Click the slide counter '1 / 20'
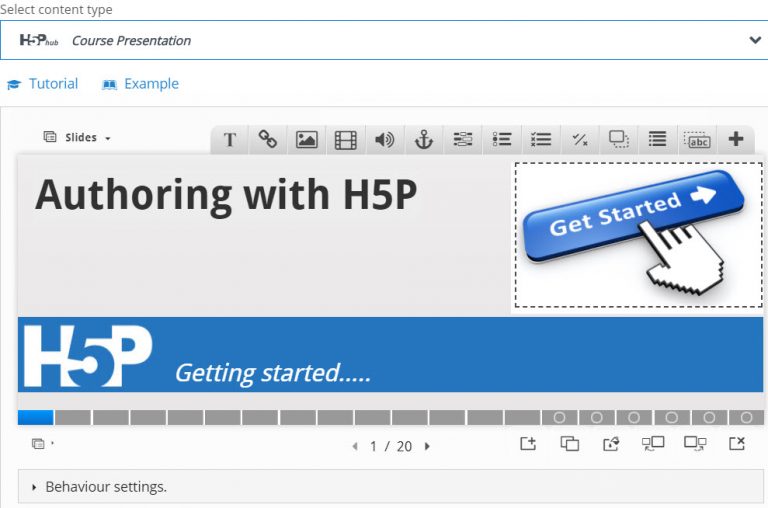 pyautogui.click(x=391, y=446)
